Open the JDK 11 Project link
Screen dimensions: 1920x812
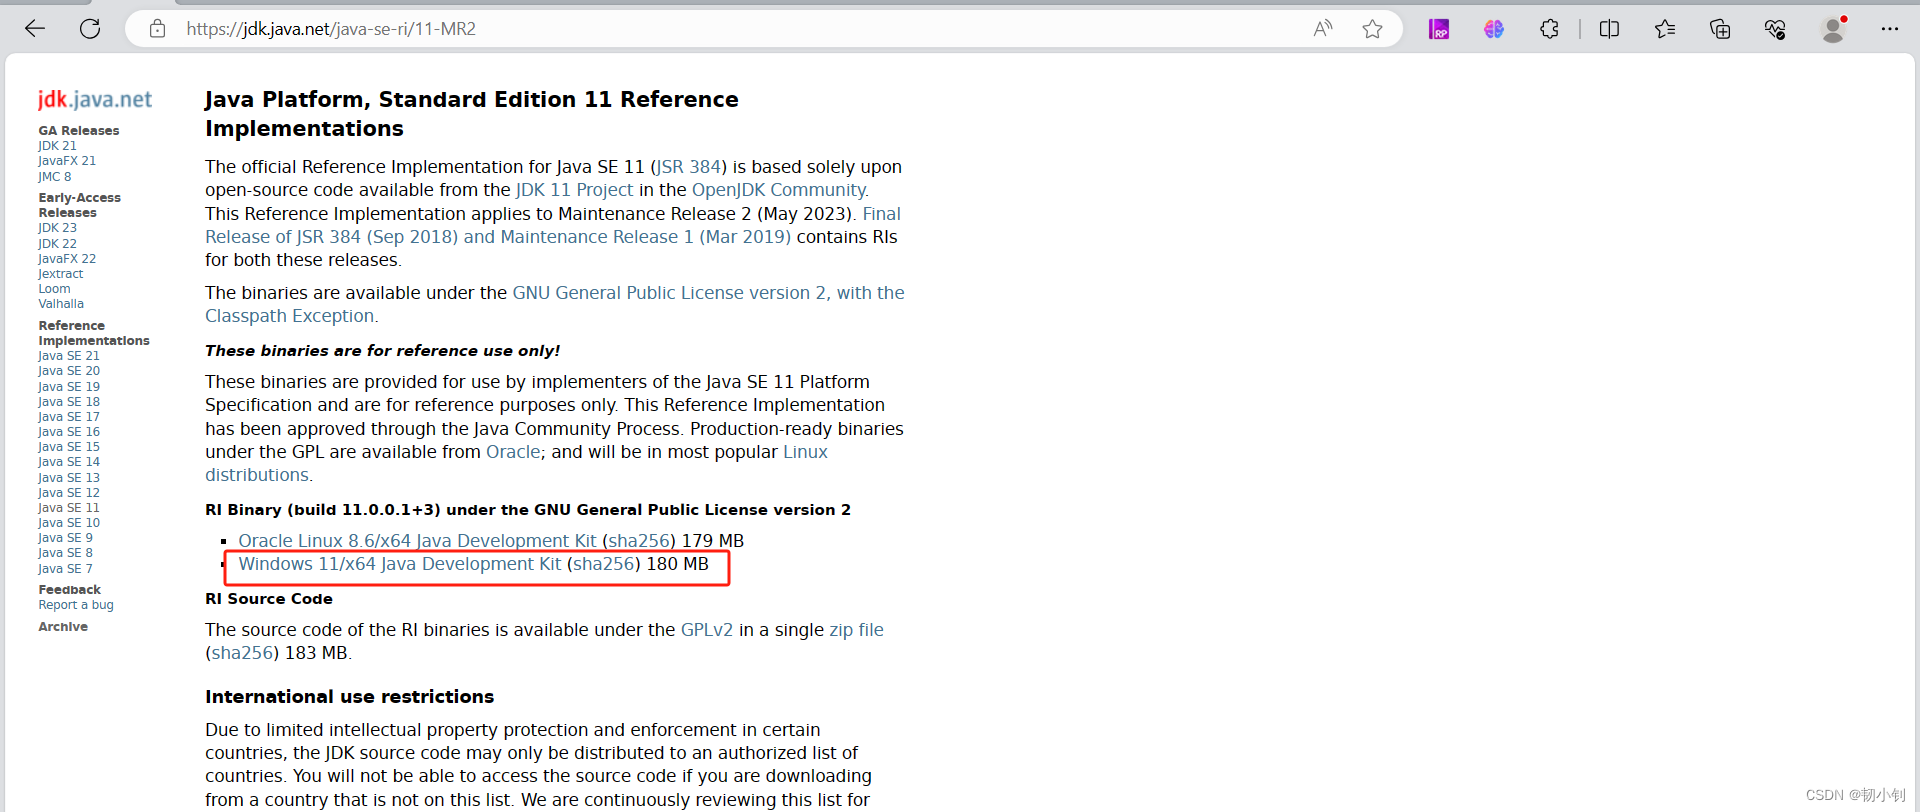(575, 190)
